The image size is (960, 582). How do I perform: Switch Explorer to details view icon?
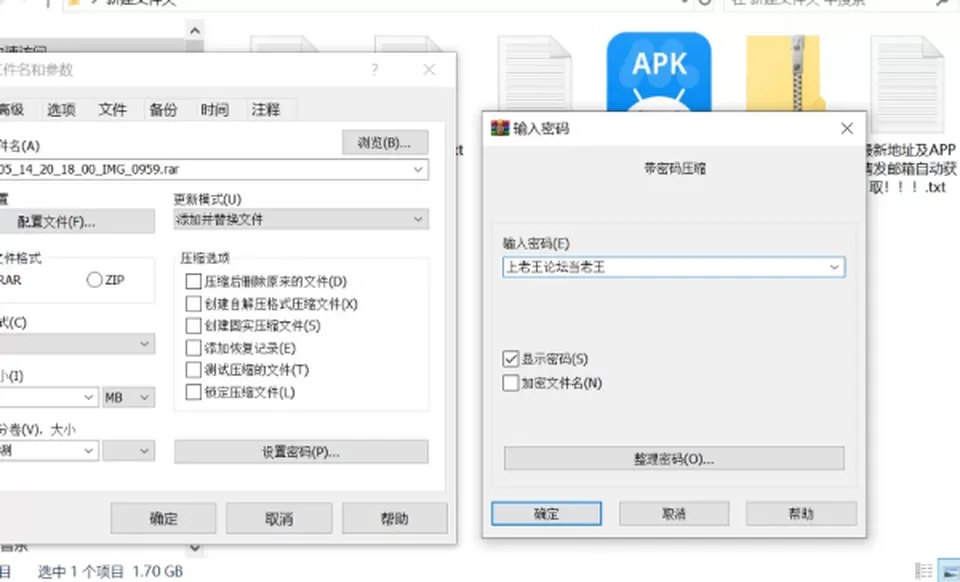pyautogui.click(x=924, y=570)
